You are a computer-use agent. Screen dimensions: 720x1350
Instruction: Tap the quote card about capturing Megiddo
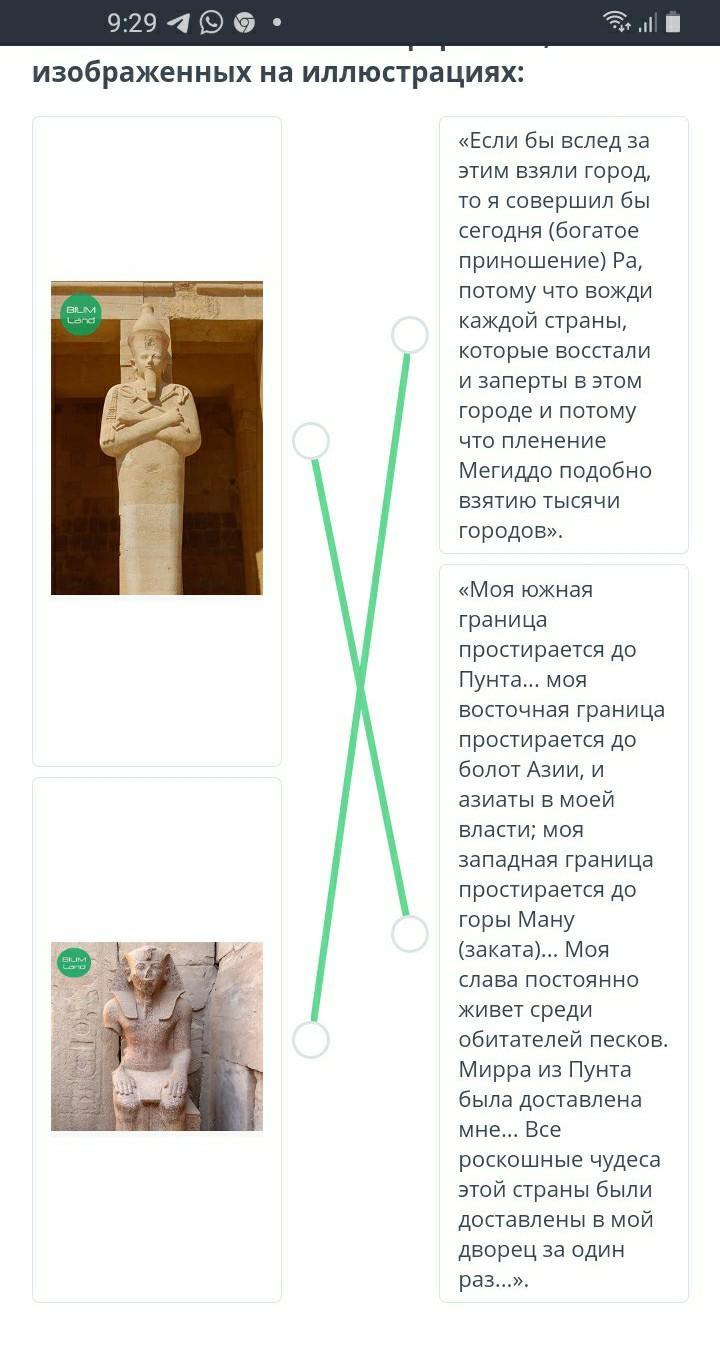pos(564,335)
